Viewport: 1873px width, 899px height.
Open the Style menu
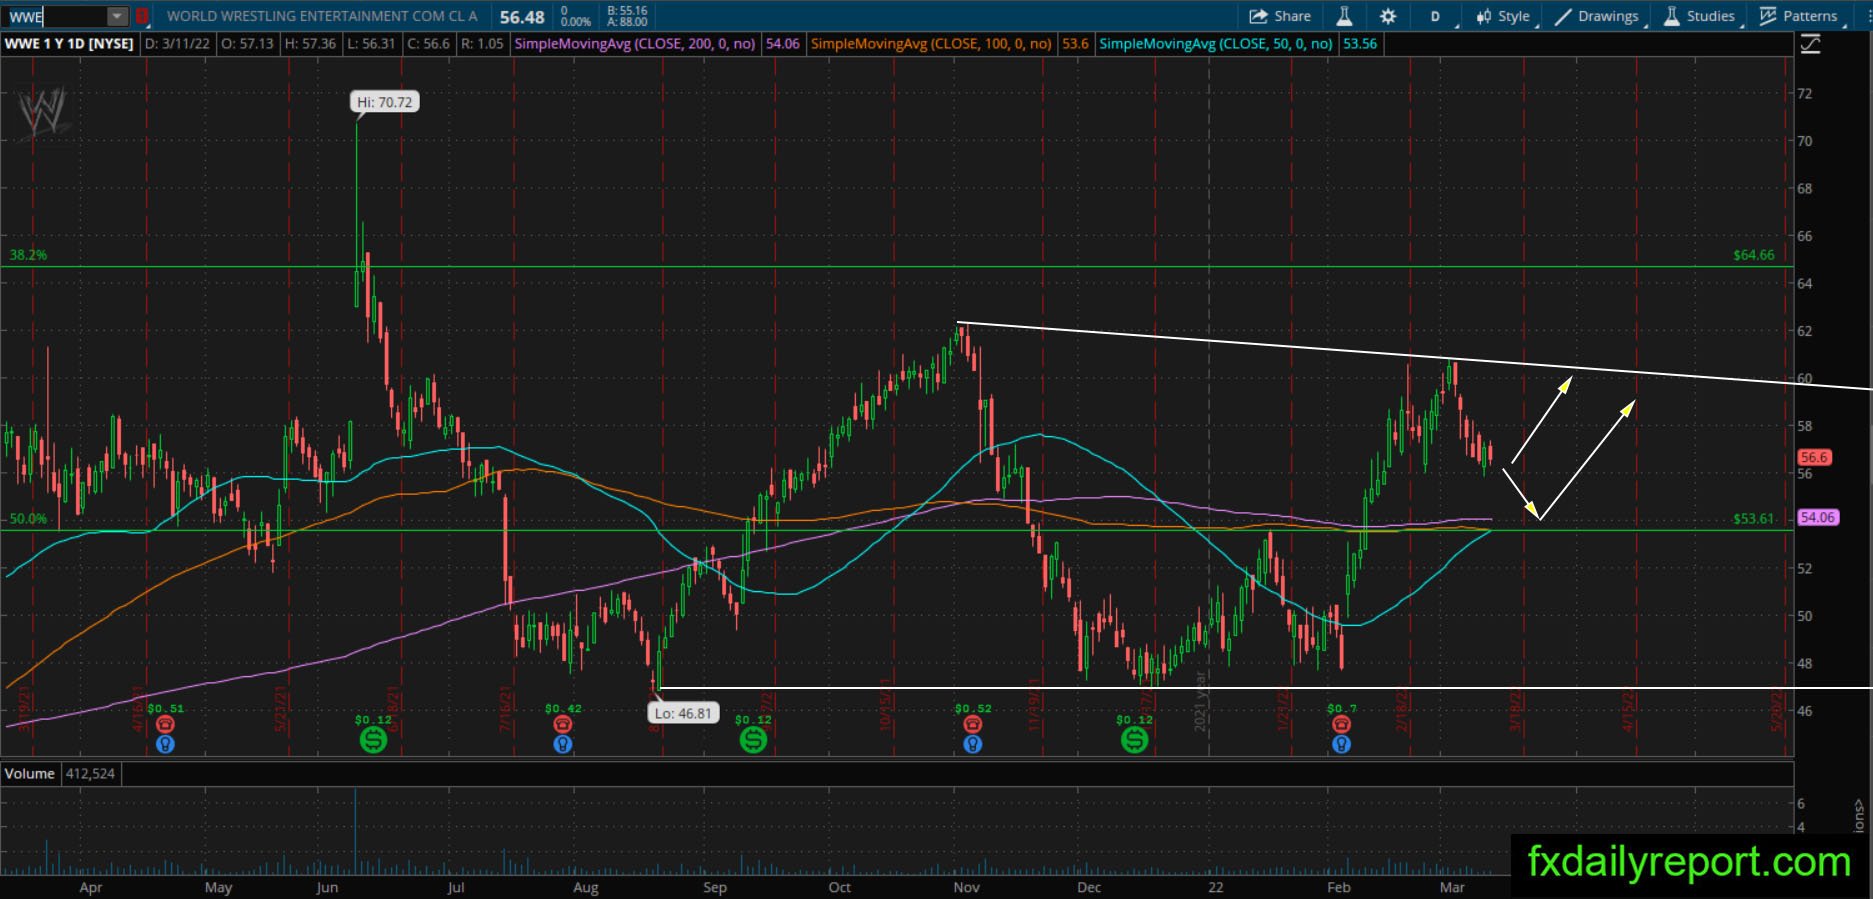[x=1503, y=16]
